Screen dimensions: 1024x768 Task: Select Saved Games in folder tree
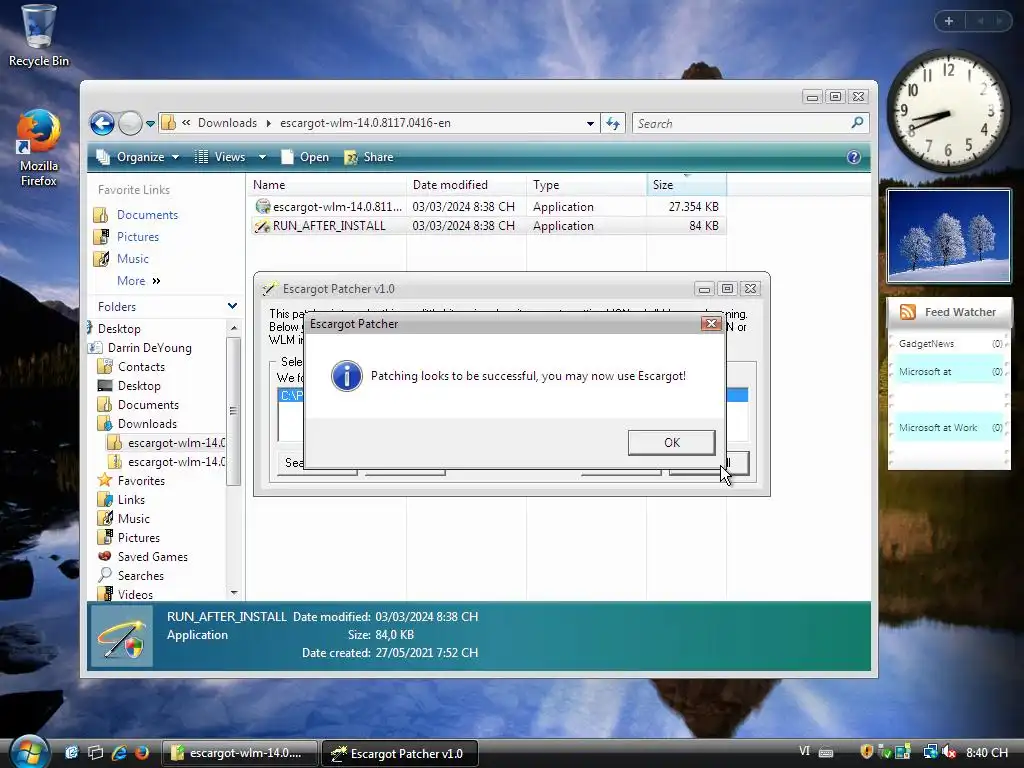(143, 556)
